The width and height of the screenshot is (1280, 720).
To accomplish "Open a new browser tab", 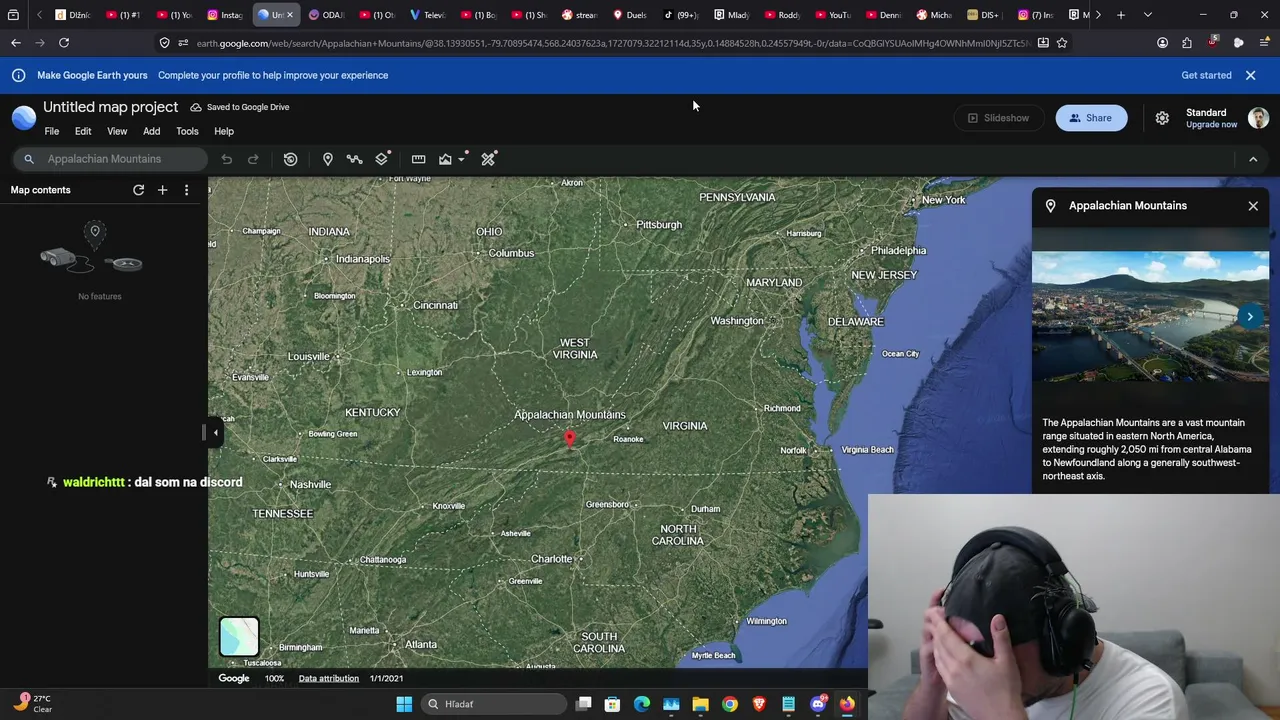I will point(1121,15).
